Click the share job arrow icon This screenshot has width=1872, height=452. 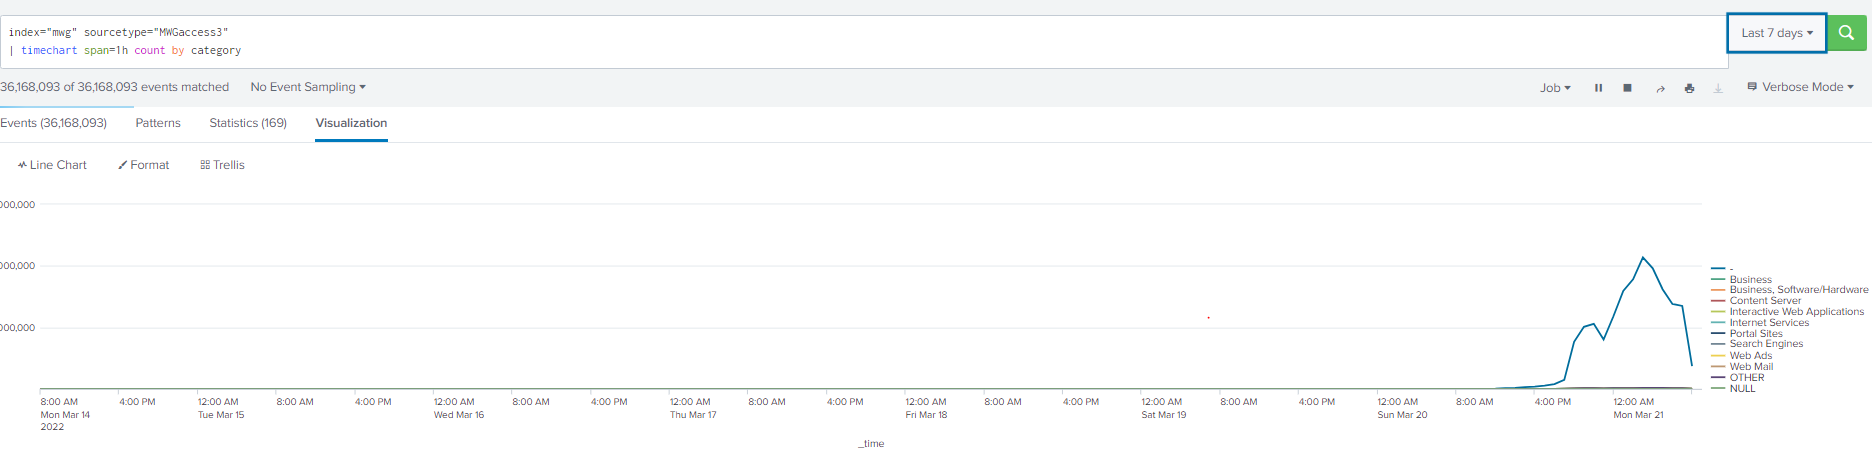pos(1660,88)
